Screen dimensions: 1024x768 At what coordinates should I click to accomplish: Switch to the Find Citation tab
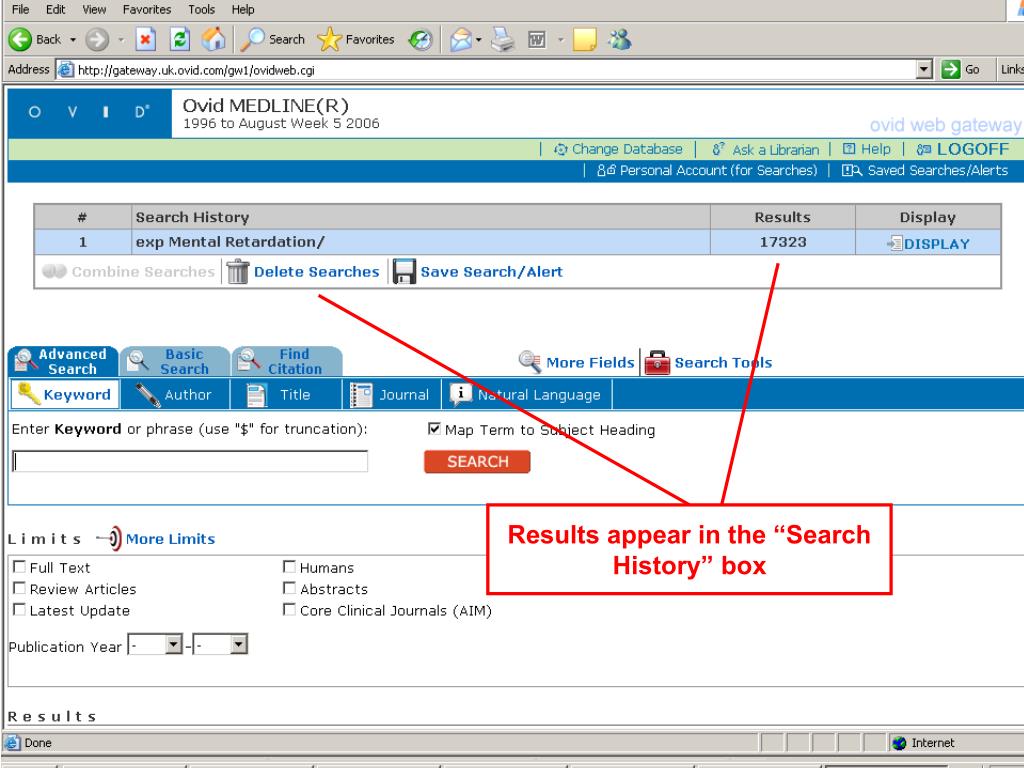click(287, 361)
